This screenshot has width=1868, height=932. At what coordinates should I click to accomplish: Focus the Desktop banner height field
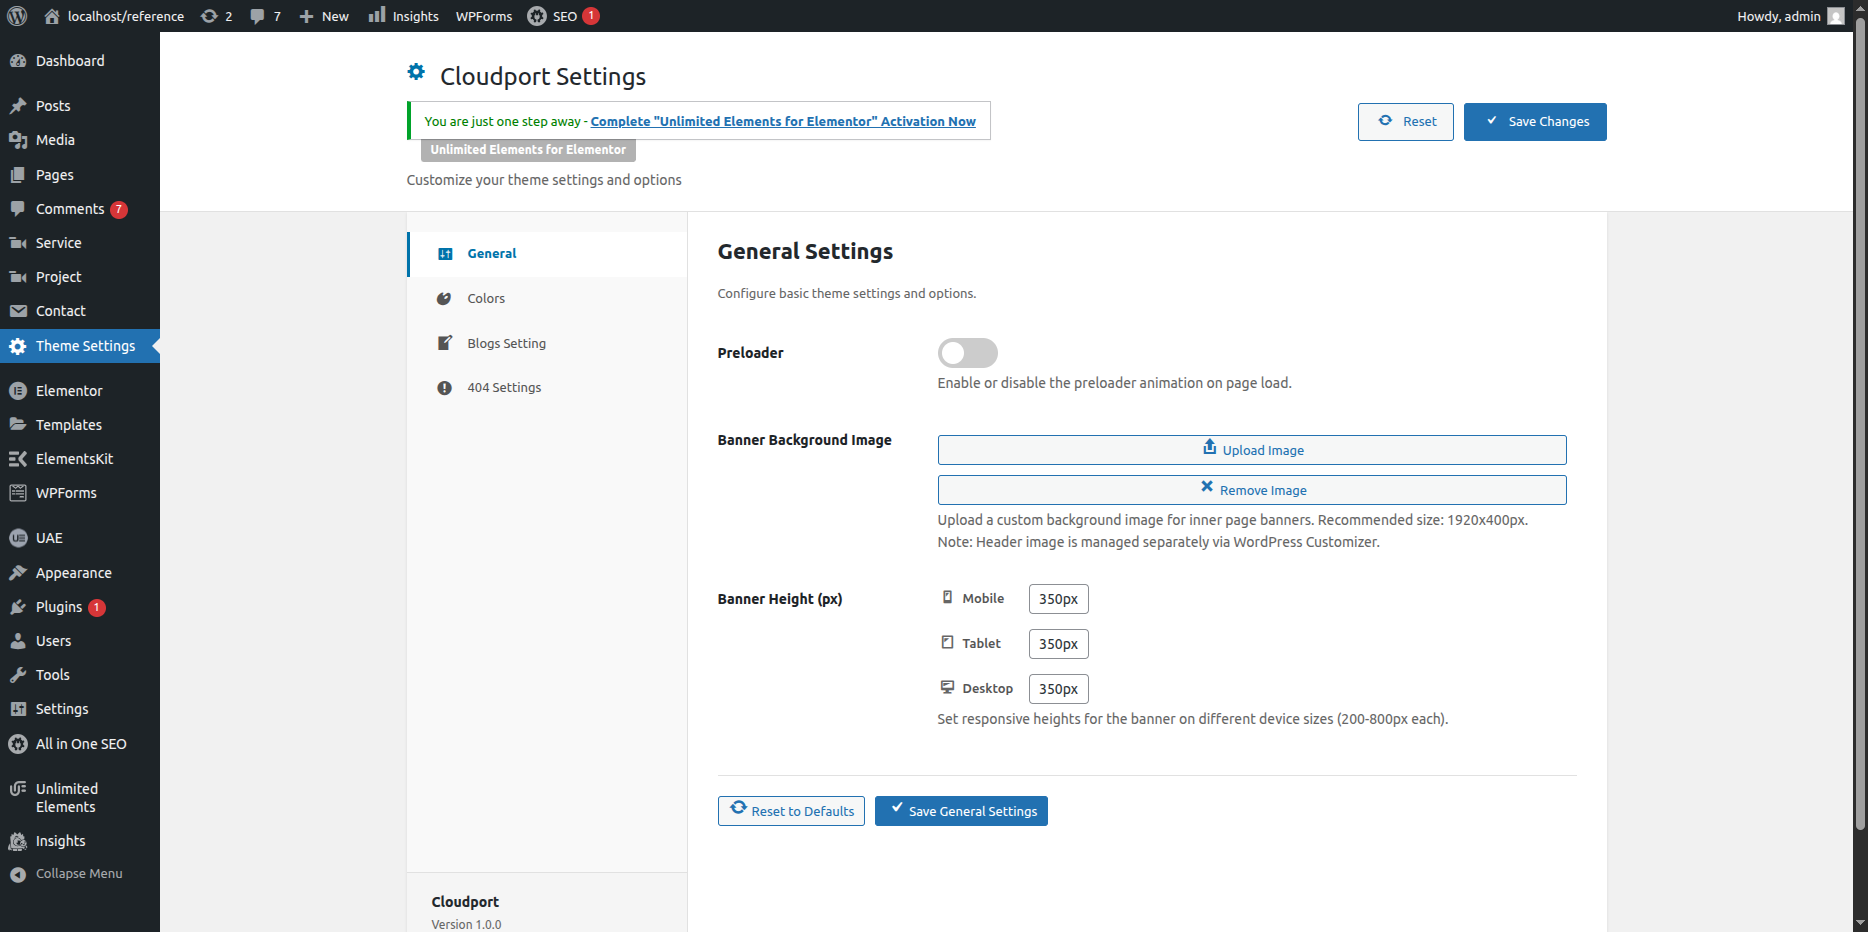(x=1058, y=689)
